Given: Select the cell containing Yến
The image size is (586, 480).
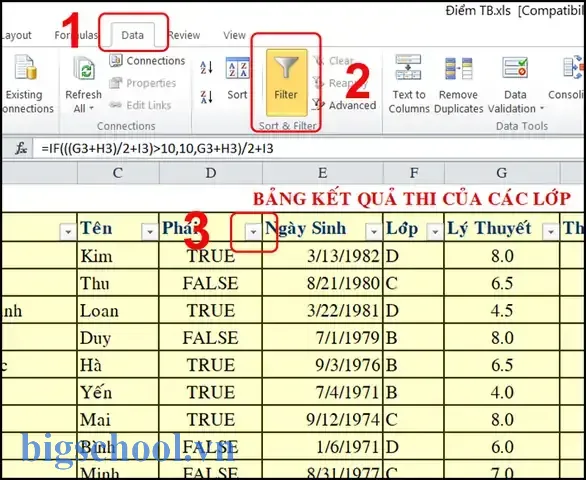Looking at the screenshot, I should click(118, 393).
